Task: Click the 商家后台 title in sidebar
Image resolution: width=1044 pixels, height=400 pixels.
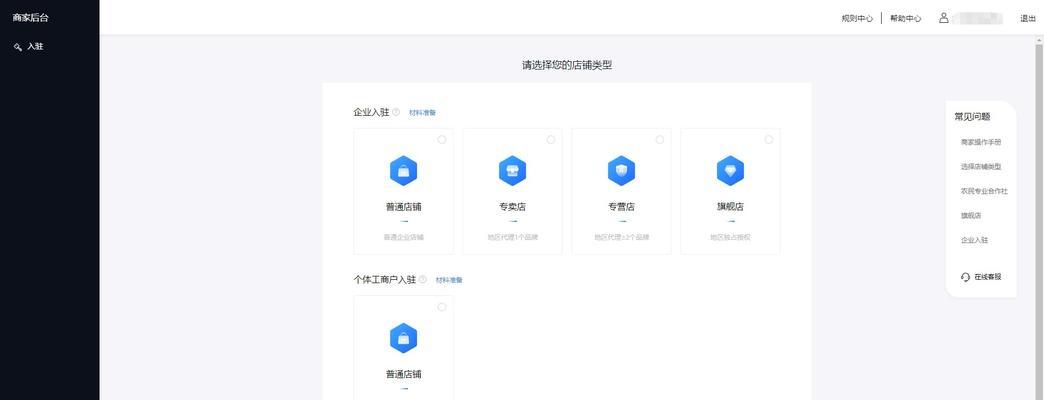Action: 31,18
